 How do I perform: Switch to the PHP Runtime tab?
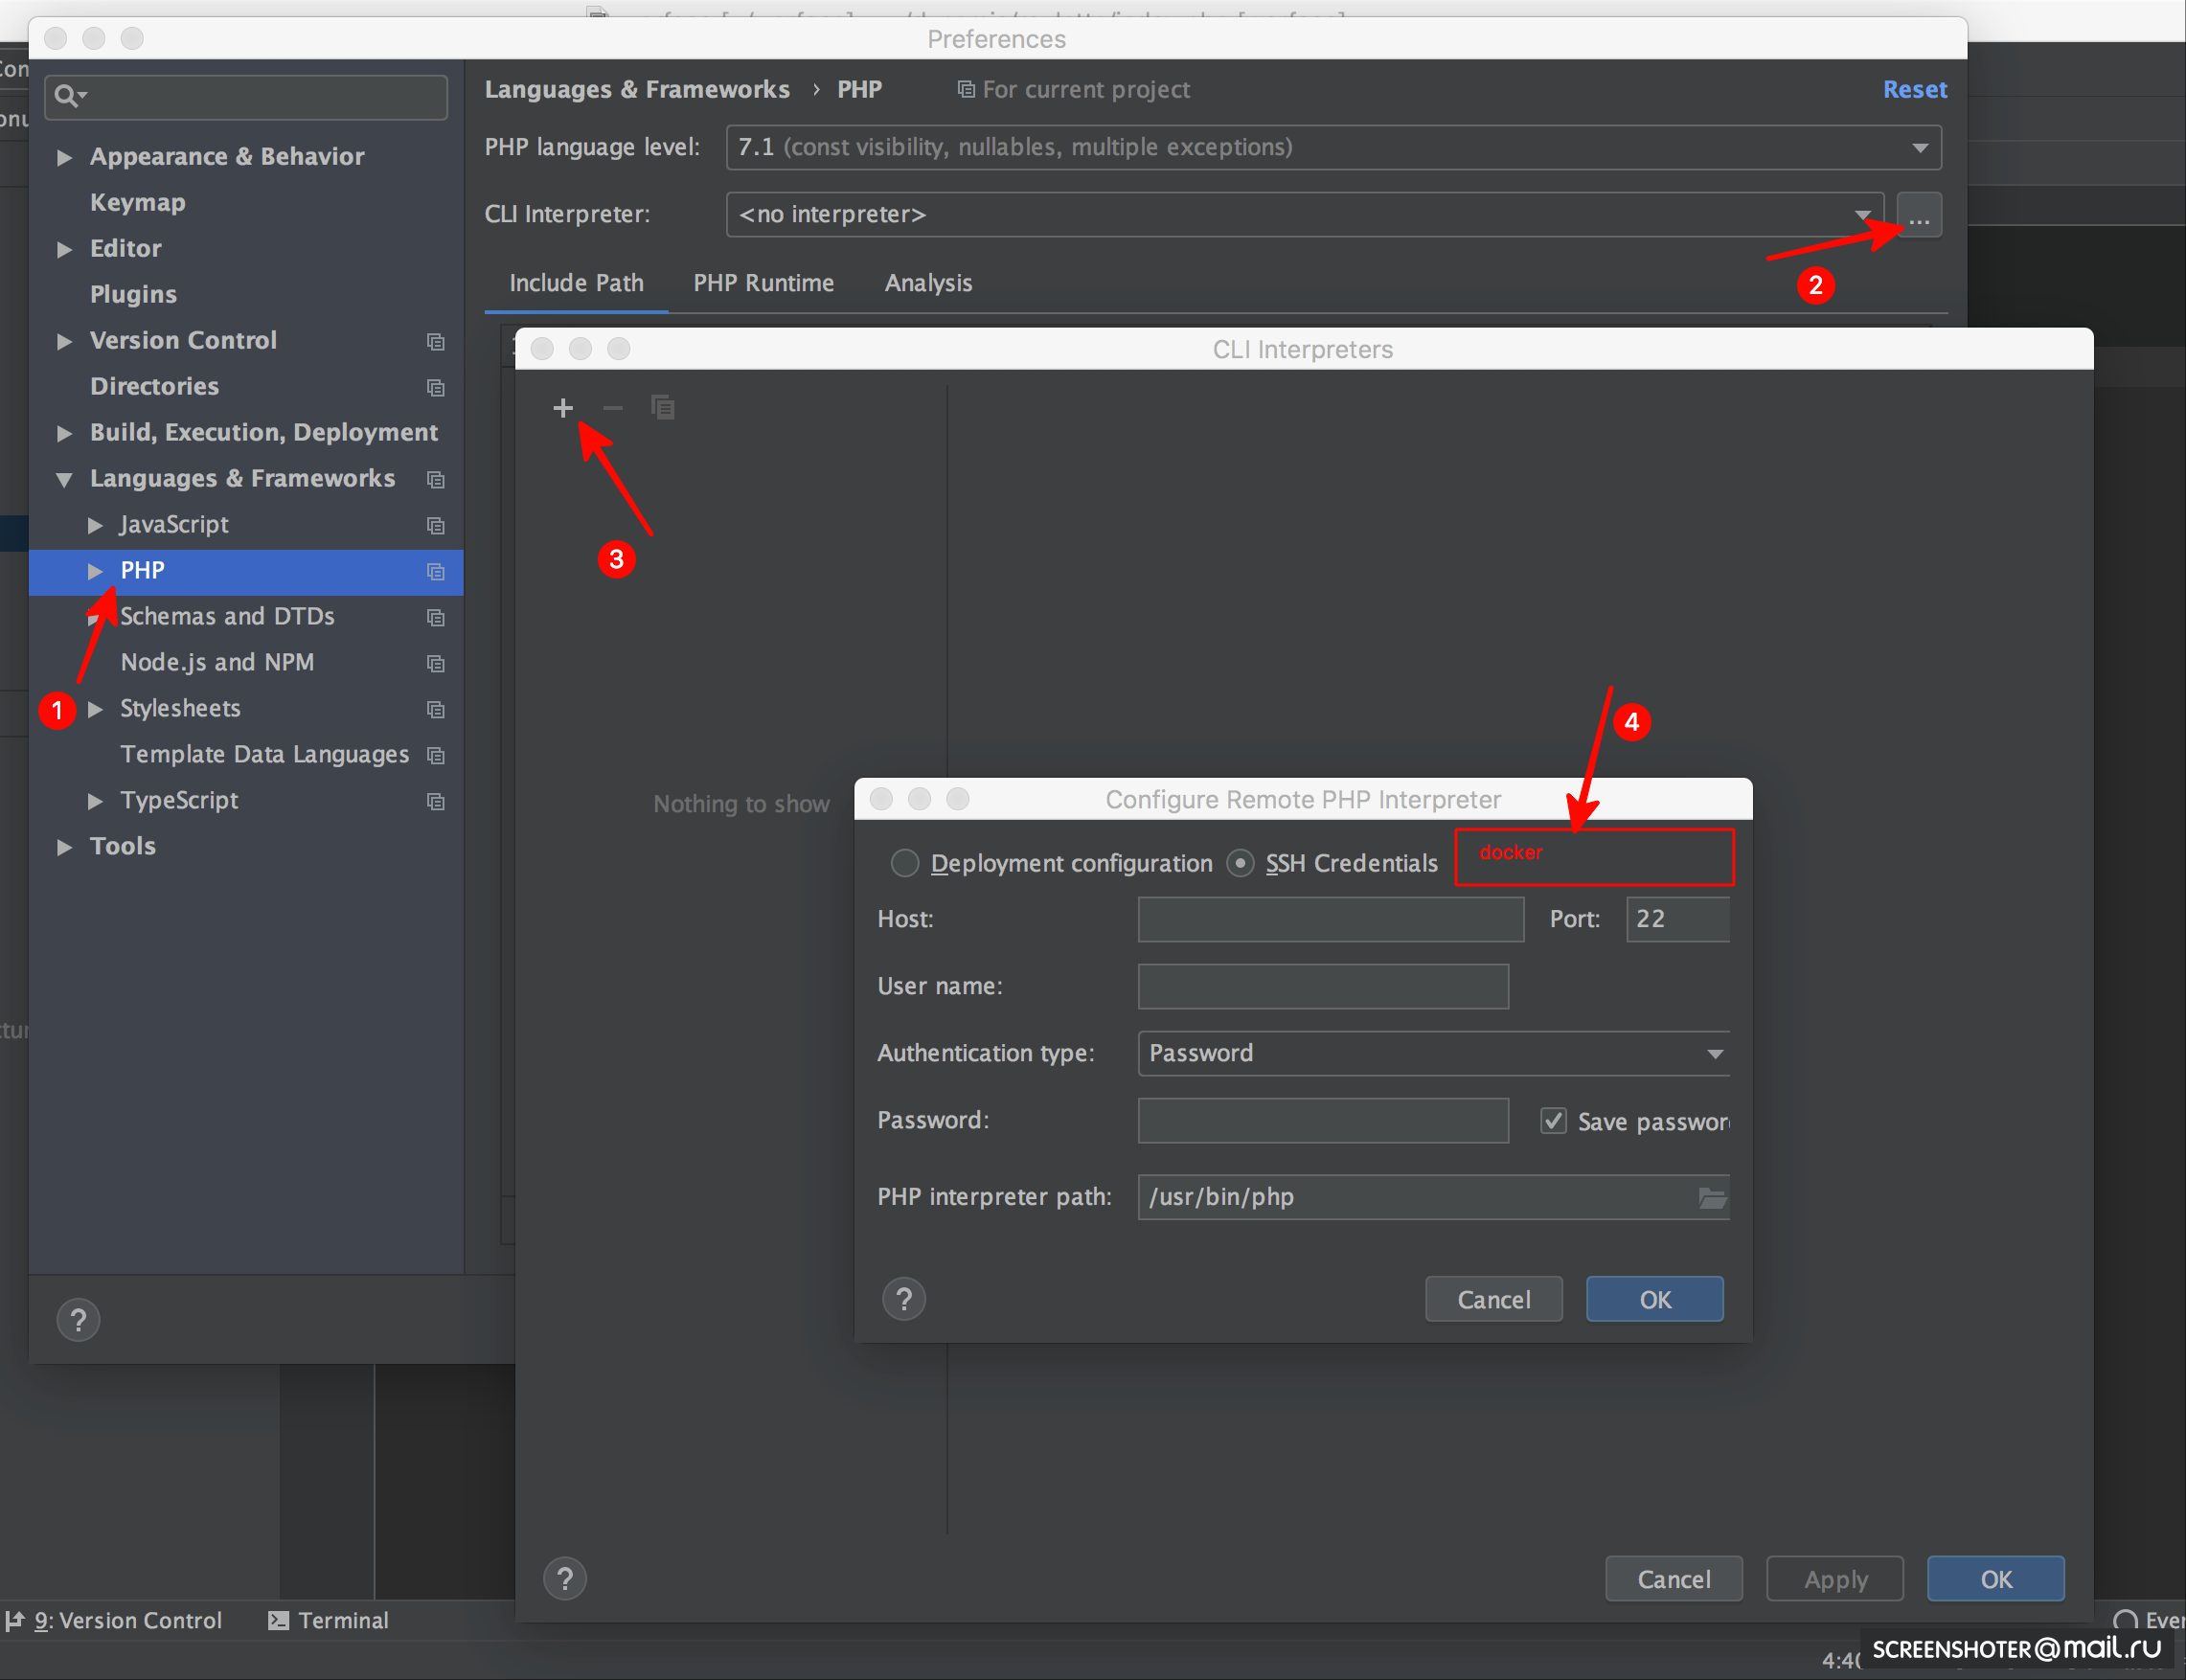(x=763, y=283)
